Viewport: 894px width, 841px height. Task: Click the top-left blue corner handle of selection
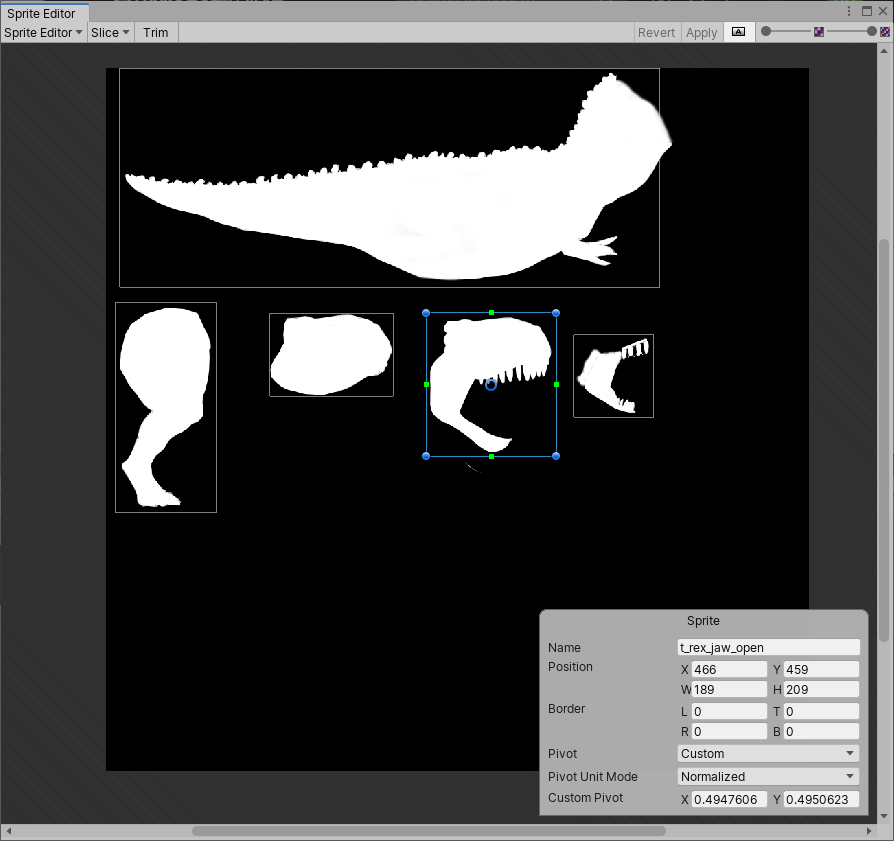coord(426,313)
